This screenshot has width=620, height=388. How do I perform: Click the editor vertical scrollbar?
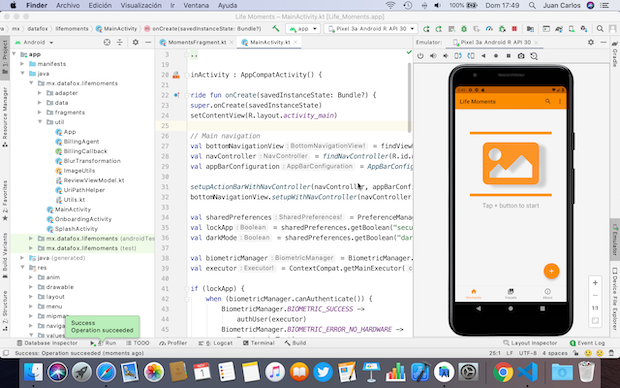pos(409,98)
